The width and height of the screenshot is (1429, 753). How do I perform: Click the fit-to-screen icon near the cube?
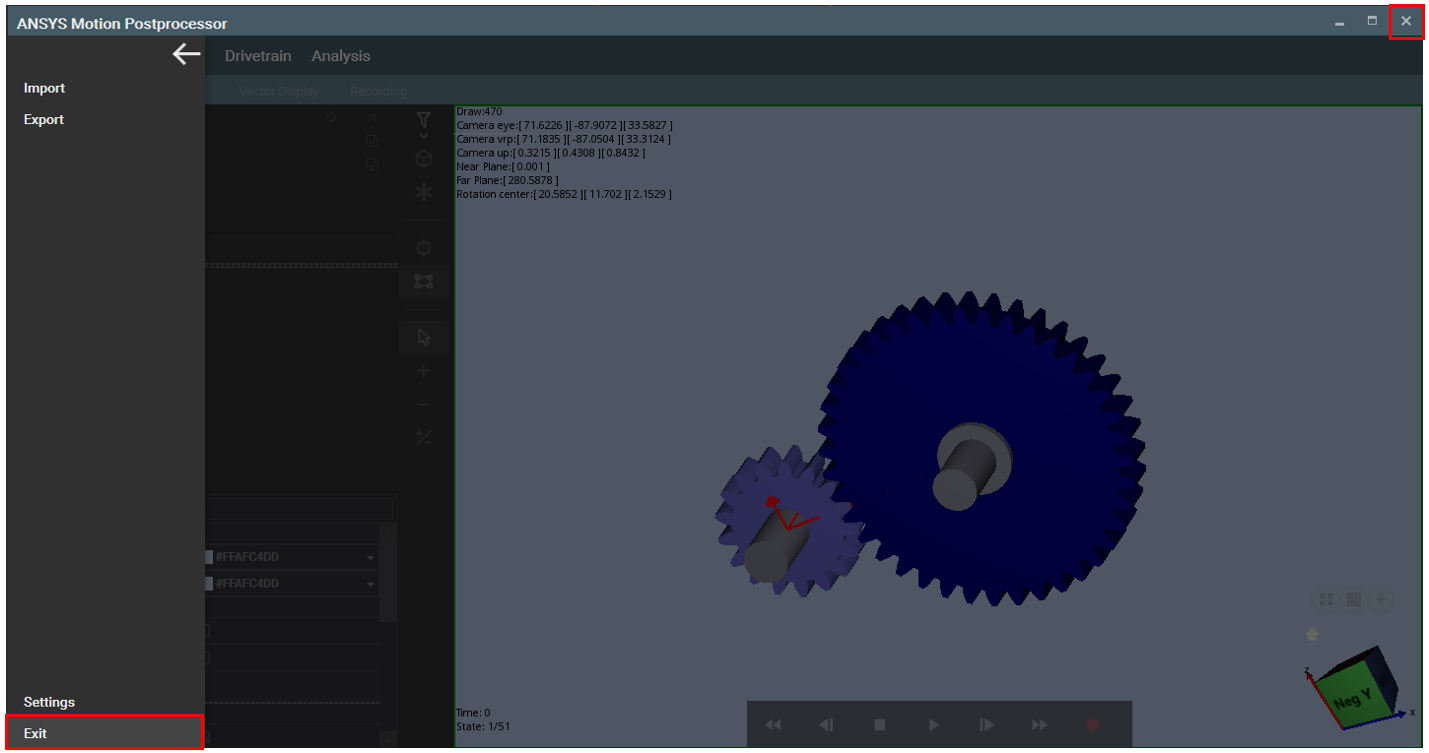click(1326, 600)
